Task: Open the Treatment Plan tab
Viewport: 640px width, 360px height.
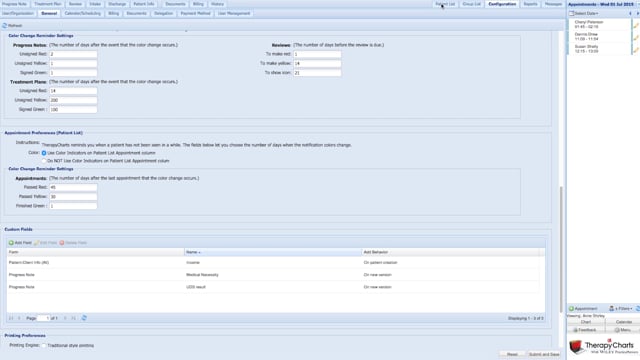Action: [48, 4]
